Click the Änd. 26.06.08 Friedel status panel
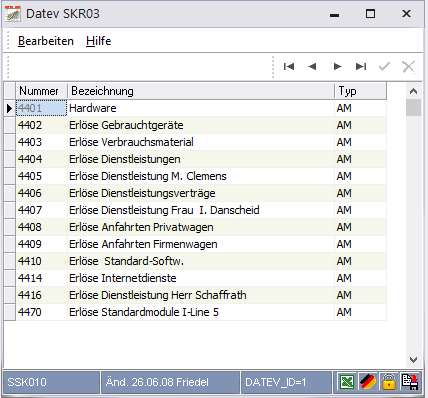Image resolution: width=428 pixels, height=398 pixels. [170, 382]
